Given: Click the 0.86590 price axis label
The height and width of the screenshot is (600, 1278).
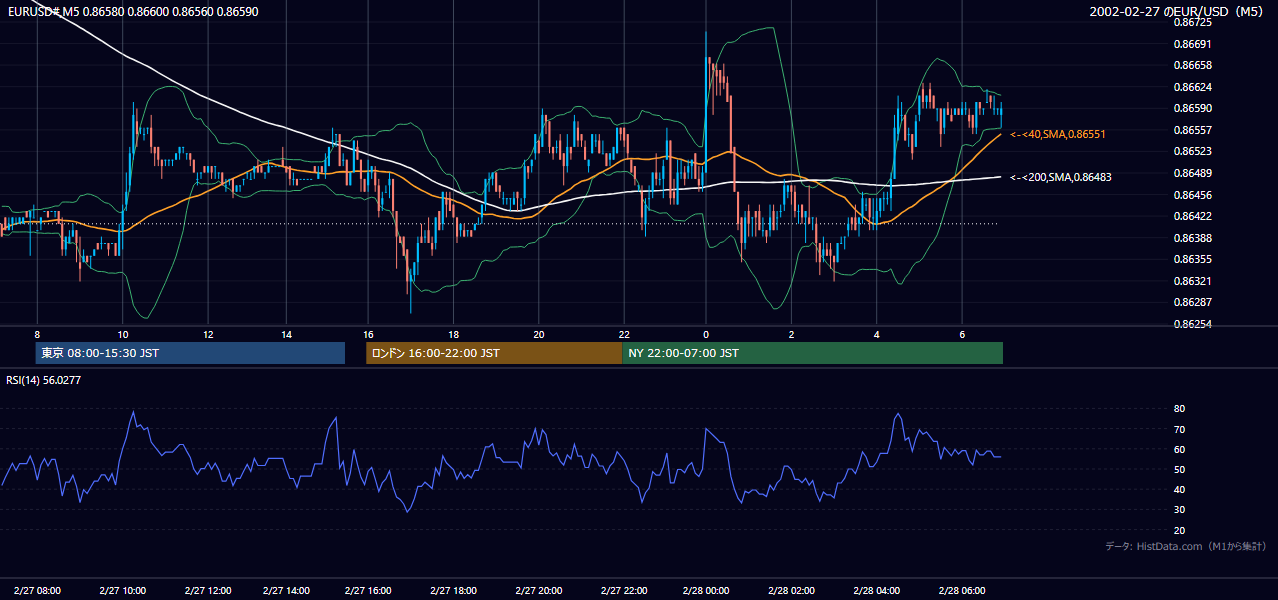Looking at the screenshot, I should (x=1194, y=108).
